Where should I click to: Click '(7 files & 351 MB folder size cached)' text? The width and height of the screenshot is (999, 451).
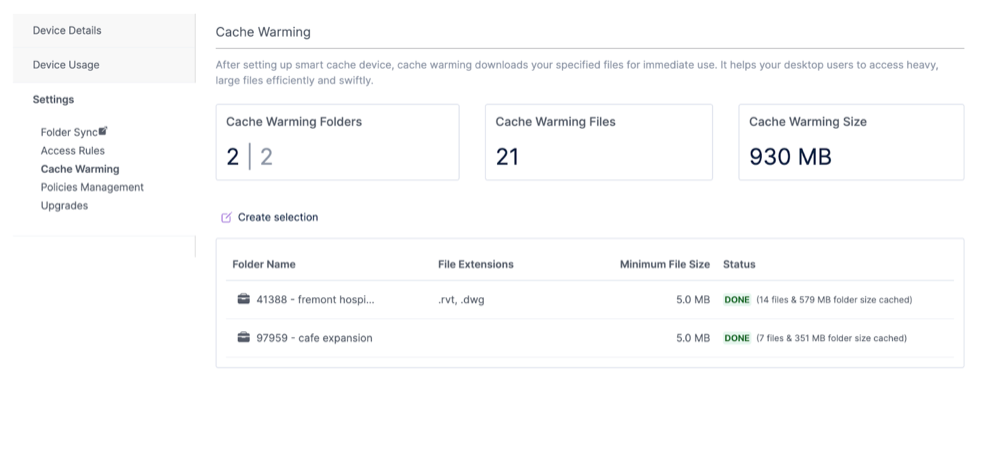pos(831,338)
